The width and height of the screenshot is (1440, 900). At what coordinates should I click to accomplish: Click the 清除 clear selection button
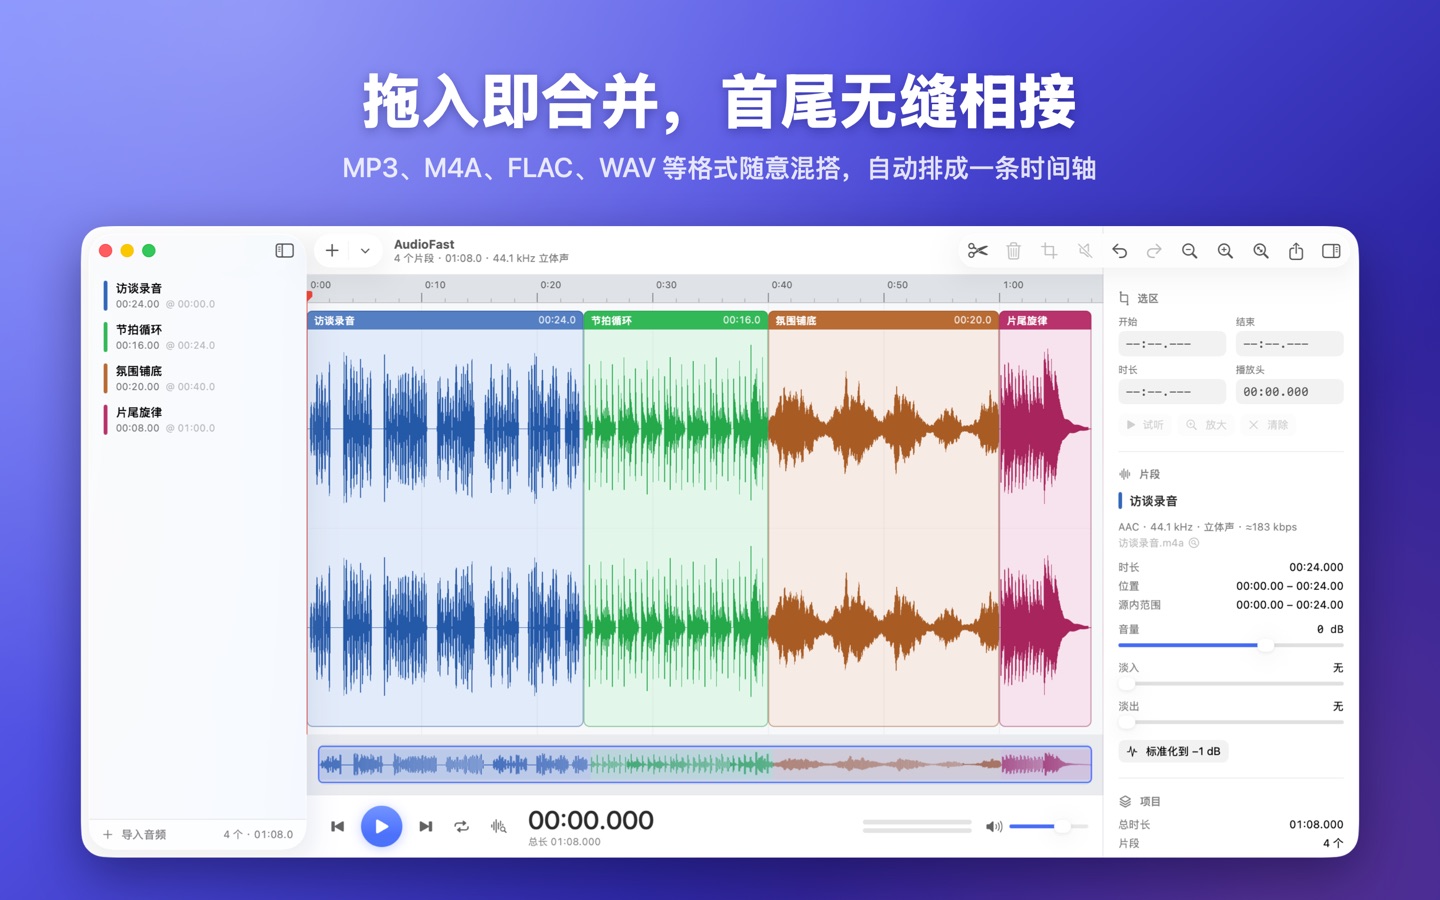[x=1268, y=425]
